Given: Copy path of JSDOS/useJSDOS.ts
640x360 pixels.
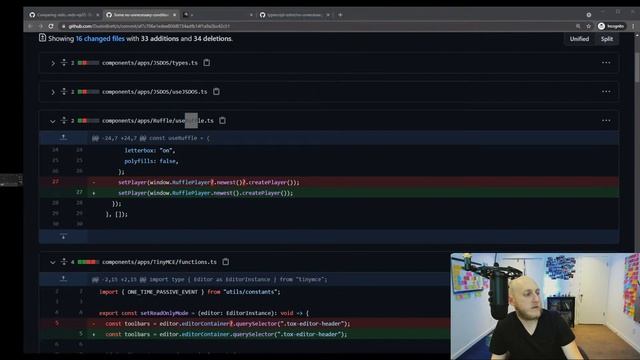Looking at the screenshot, I should point(216,92).
